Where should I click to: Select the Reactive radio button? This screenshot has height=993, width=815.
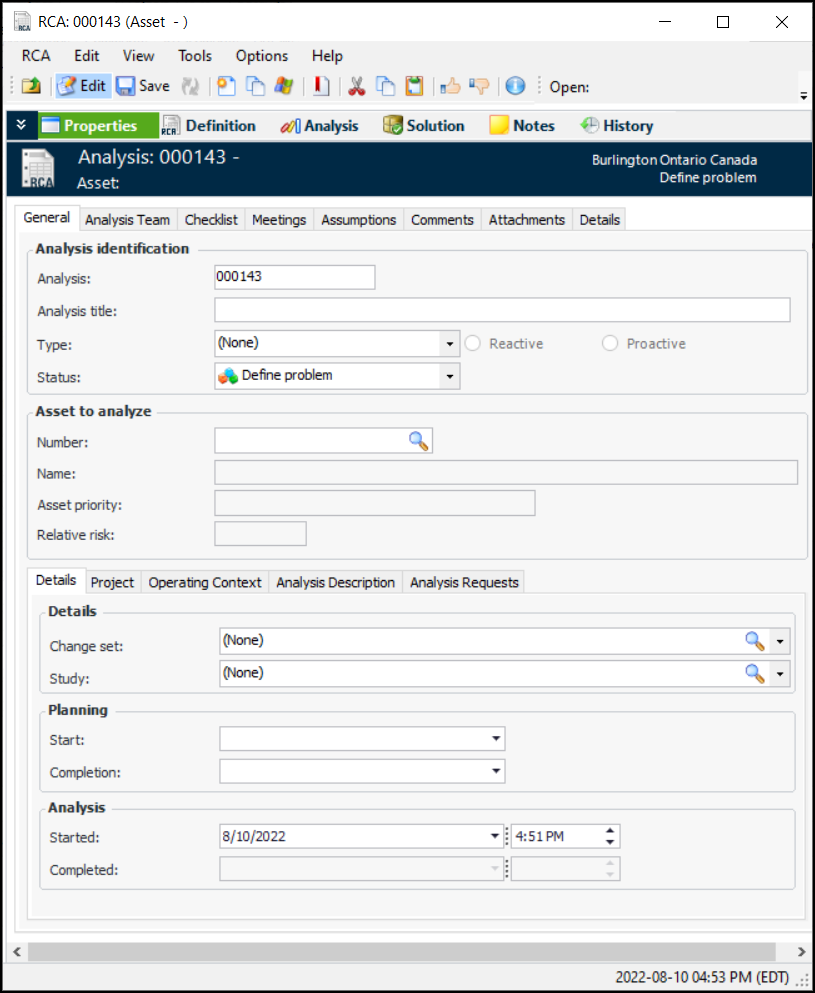point(473,343)
